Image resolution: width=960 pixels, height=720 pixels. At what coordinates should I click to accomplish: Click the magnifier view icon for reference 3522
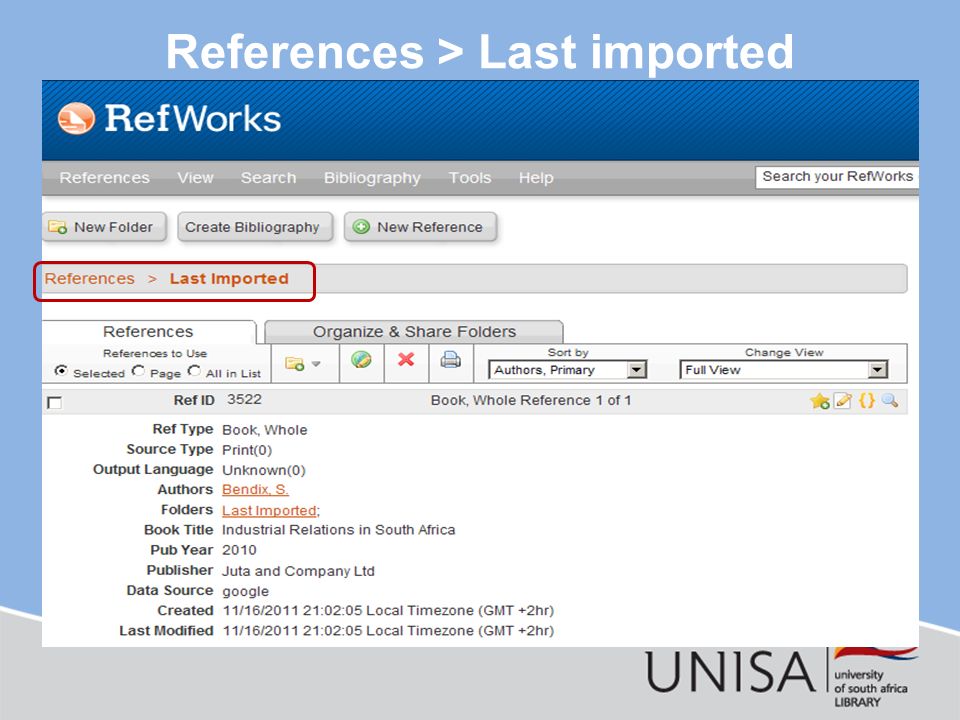click(890, 400)
